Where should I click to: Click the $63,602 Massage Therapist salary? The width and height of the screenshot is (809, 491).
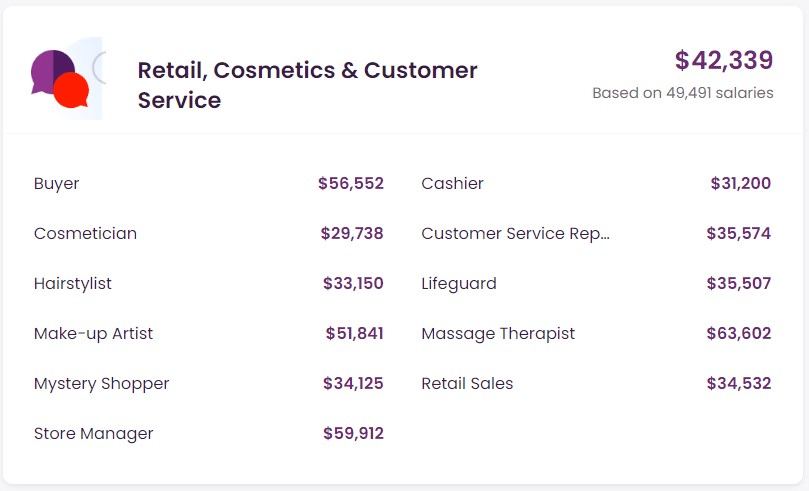[738, 333]
